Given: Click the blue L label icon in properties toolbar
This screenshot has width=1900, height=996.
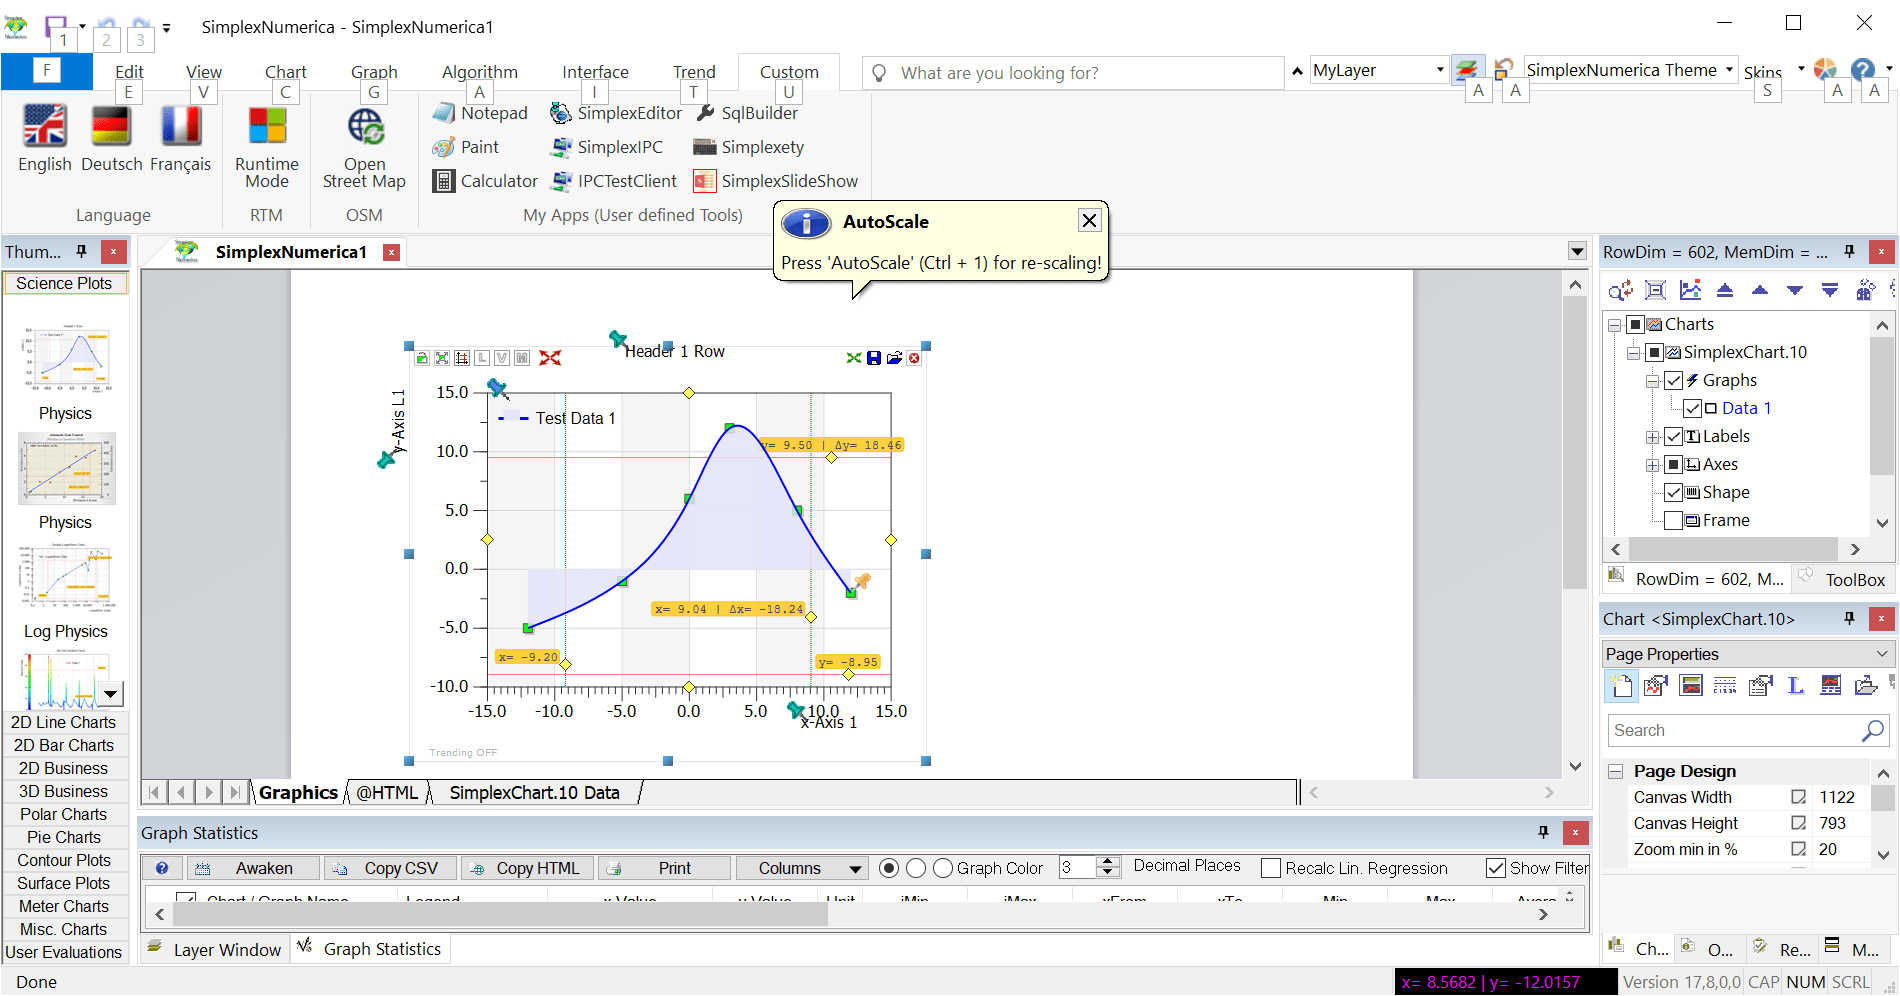Looking at the screenshot, I should point(1796,686).
